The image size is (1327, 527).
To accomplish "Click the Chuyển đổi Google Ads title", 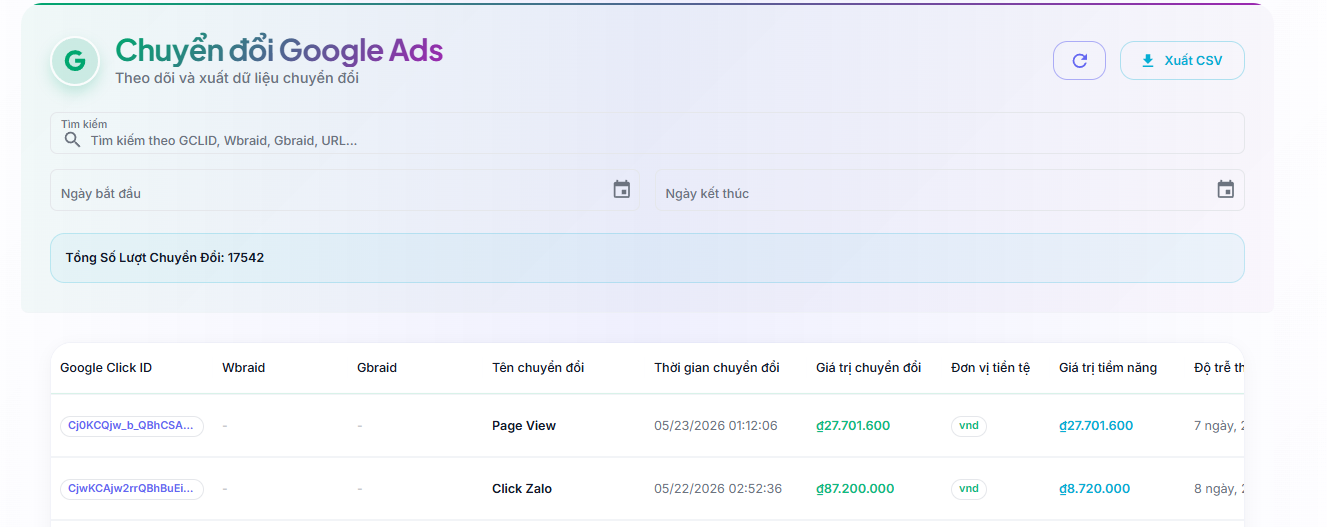I will pyautogui.click(x=279, y=50).
